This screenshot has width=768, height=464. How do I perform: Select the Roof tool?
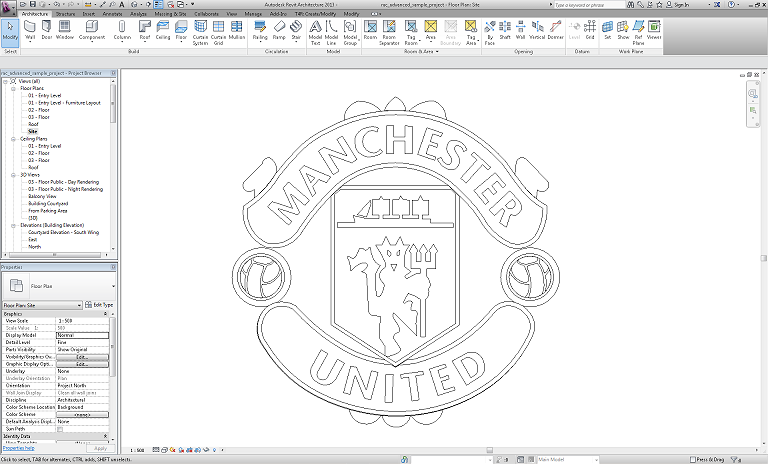pos(145,31)
